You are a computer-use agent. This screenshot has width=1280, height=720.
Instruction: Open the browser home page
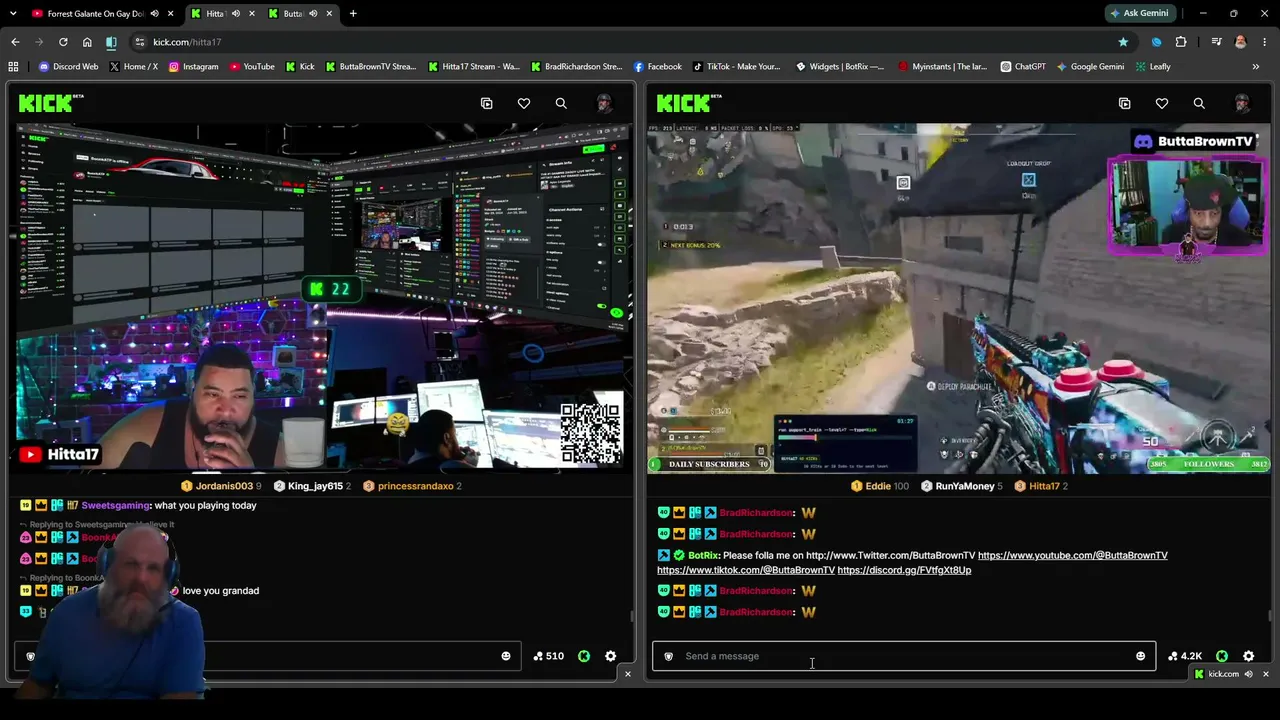pyautogui.click(x=87, y=42)
